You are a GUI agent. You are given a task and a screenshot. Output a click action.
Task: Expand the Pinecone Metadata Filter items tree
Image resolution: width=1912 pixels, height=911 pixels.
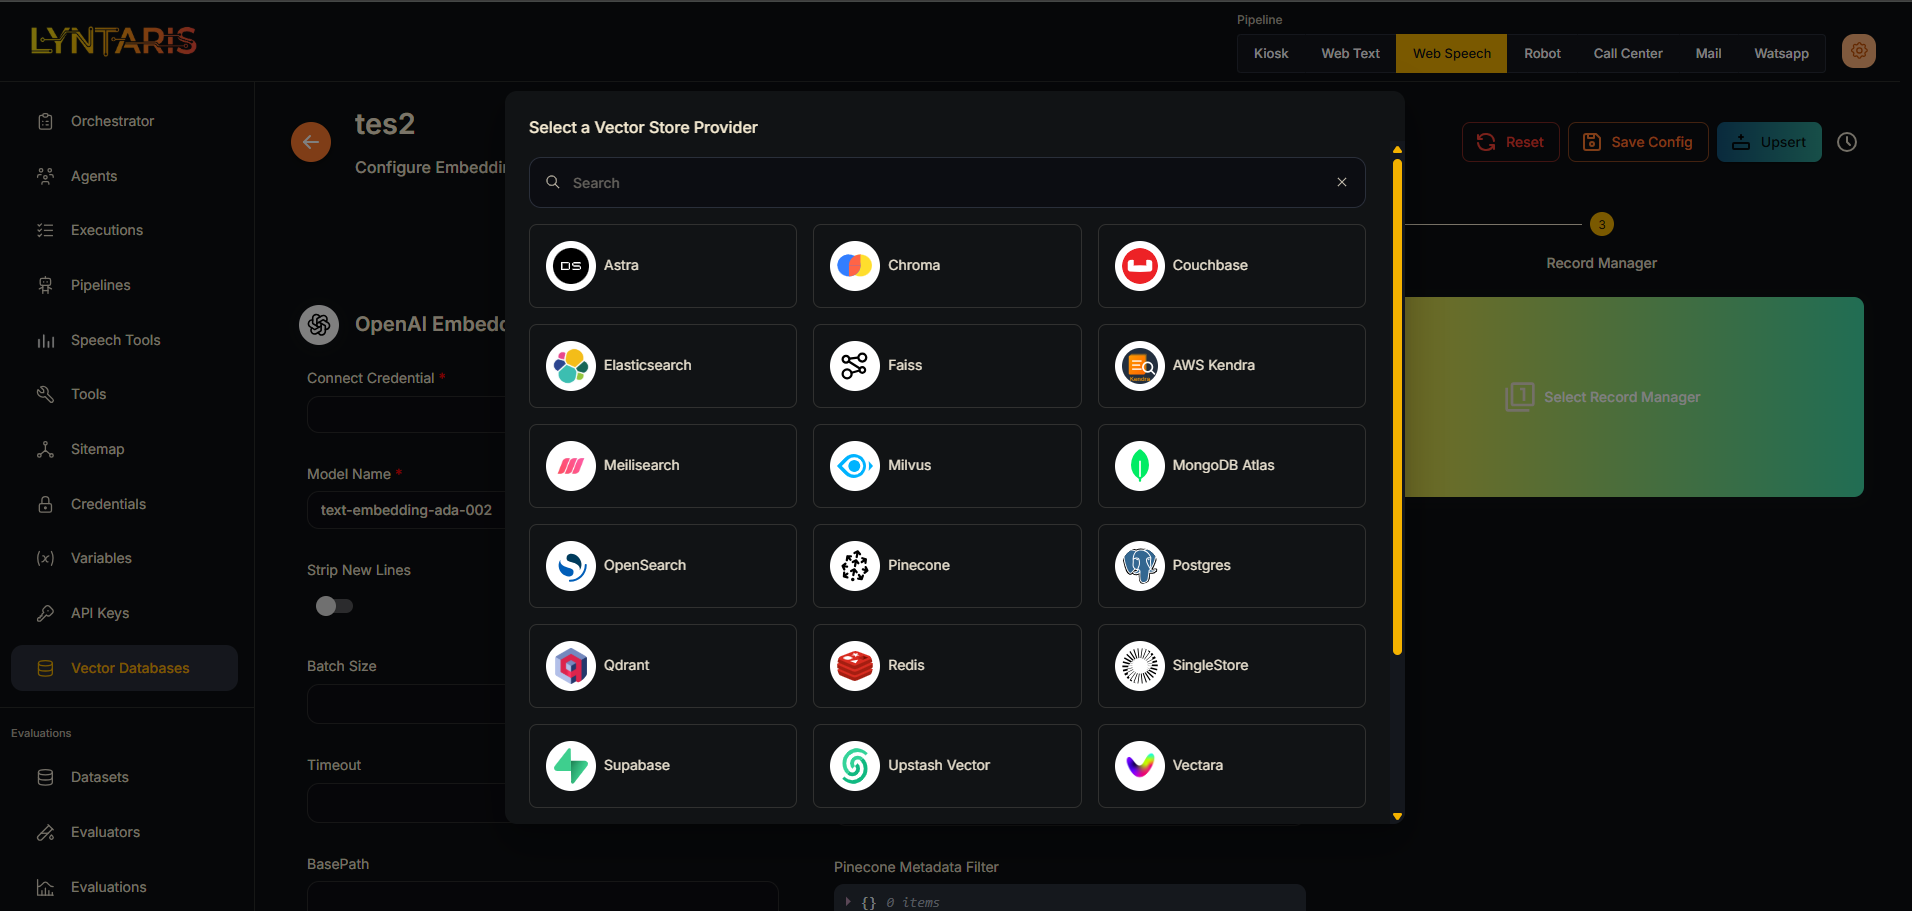click(x=848, y=902)
